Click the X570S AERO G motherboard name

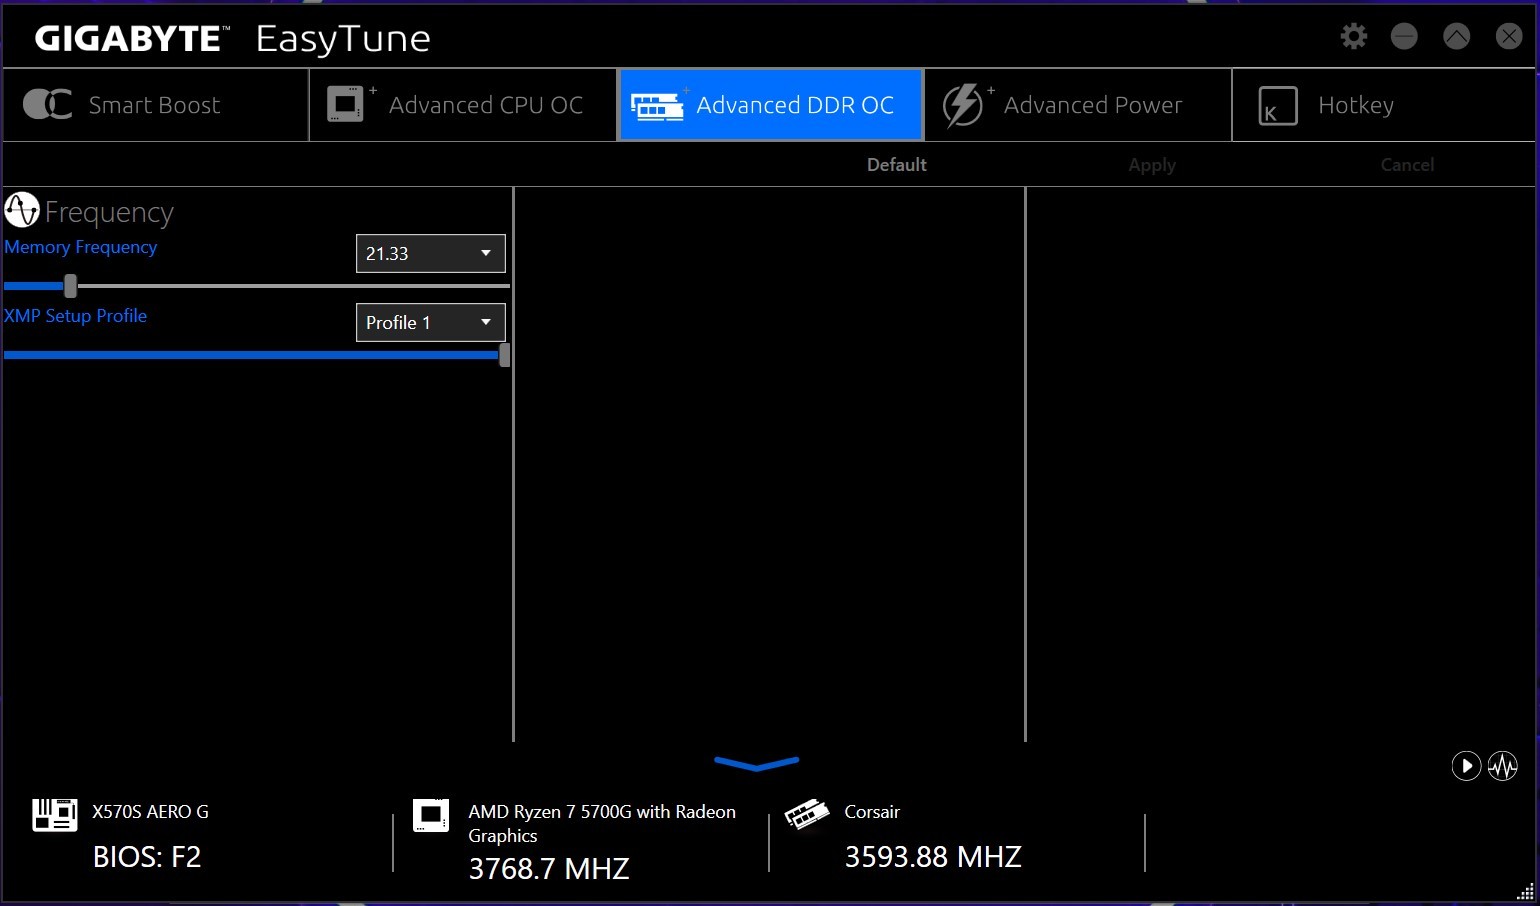coord(150,812)
